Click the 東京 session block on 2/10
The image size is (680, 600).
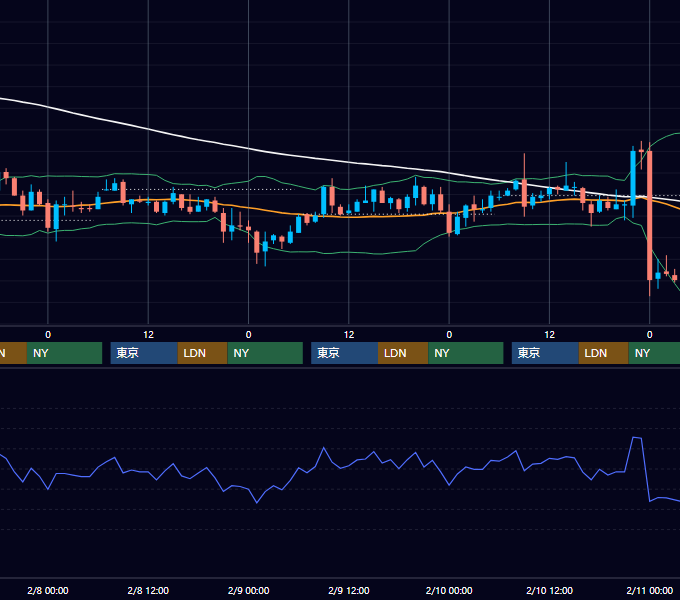[545, 353]
